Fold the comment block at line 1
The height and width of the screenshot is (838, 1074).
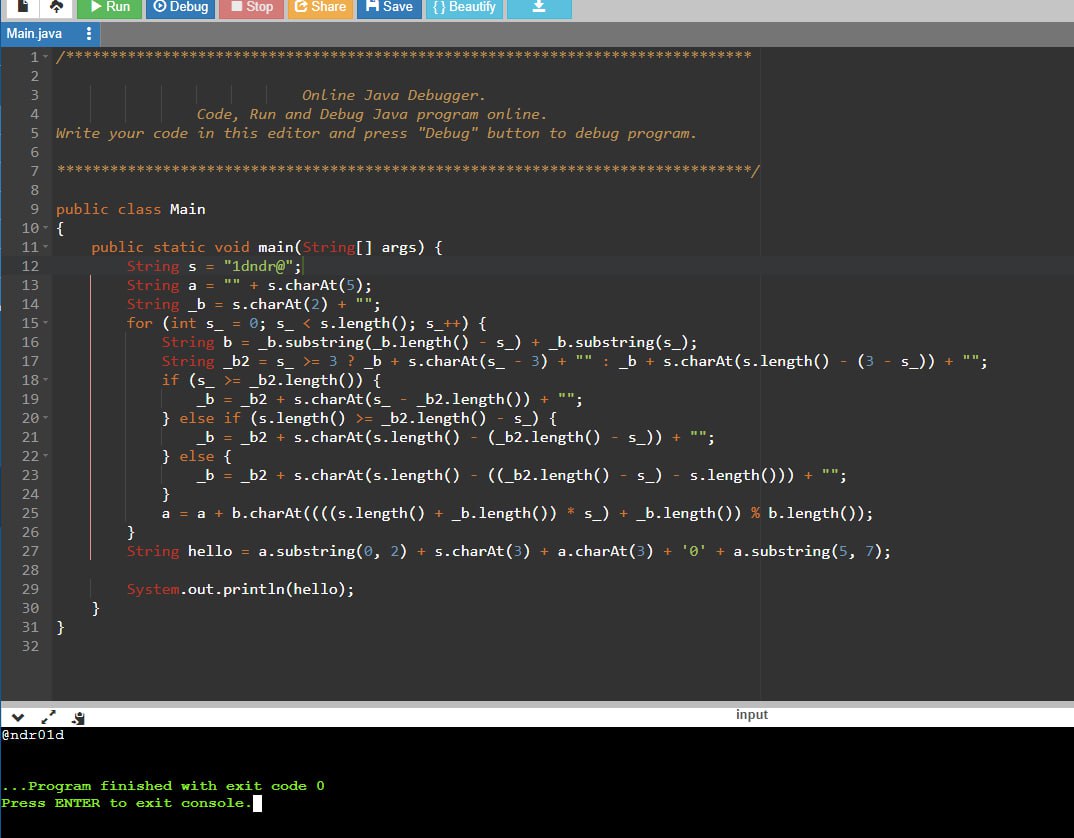[46, 57]
